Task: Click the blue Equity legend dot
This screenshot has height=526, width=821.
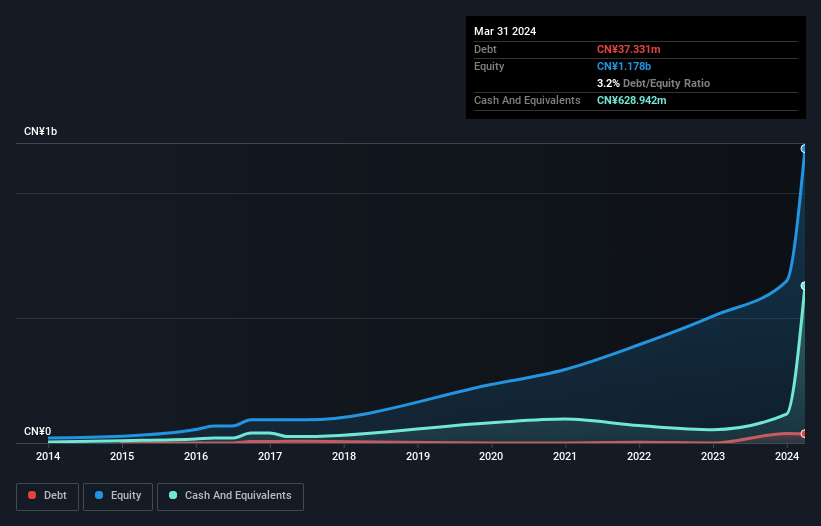Action: tap(99, 495)
